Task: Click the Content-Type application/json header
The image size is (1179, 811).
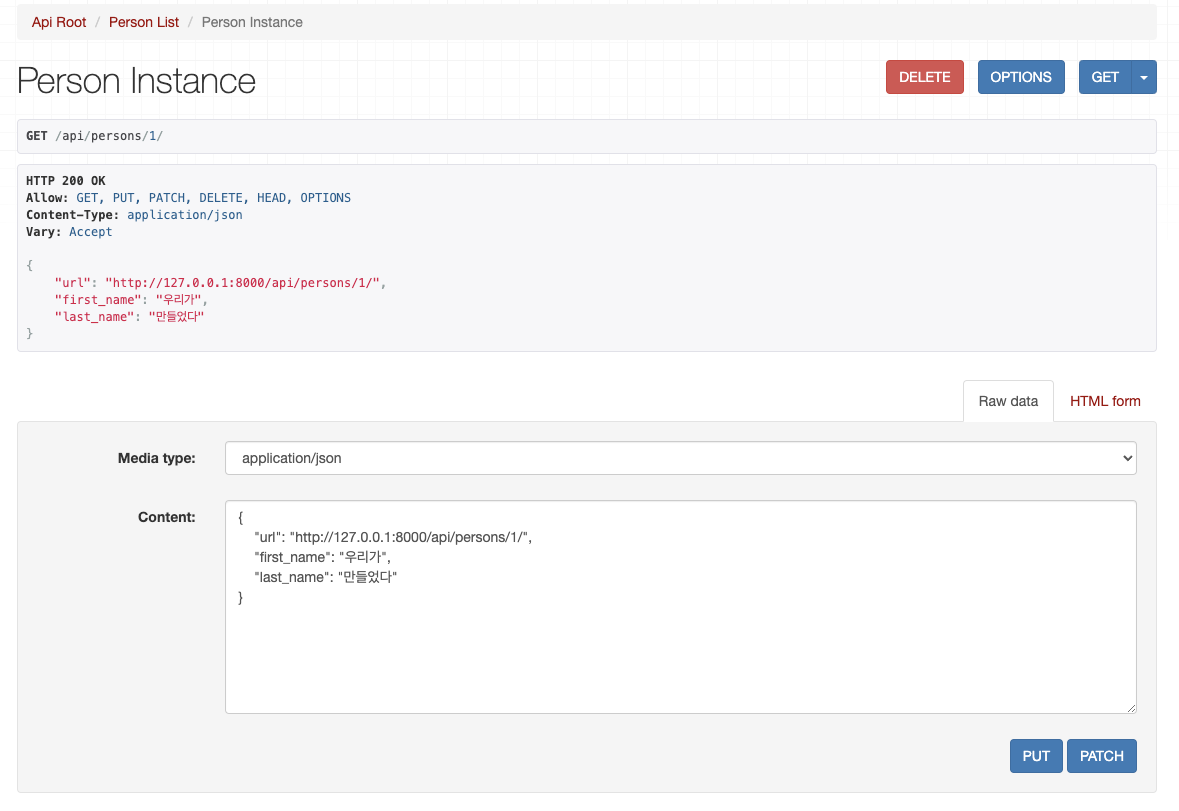Action: 134,215
